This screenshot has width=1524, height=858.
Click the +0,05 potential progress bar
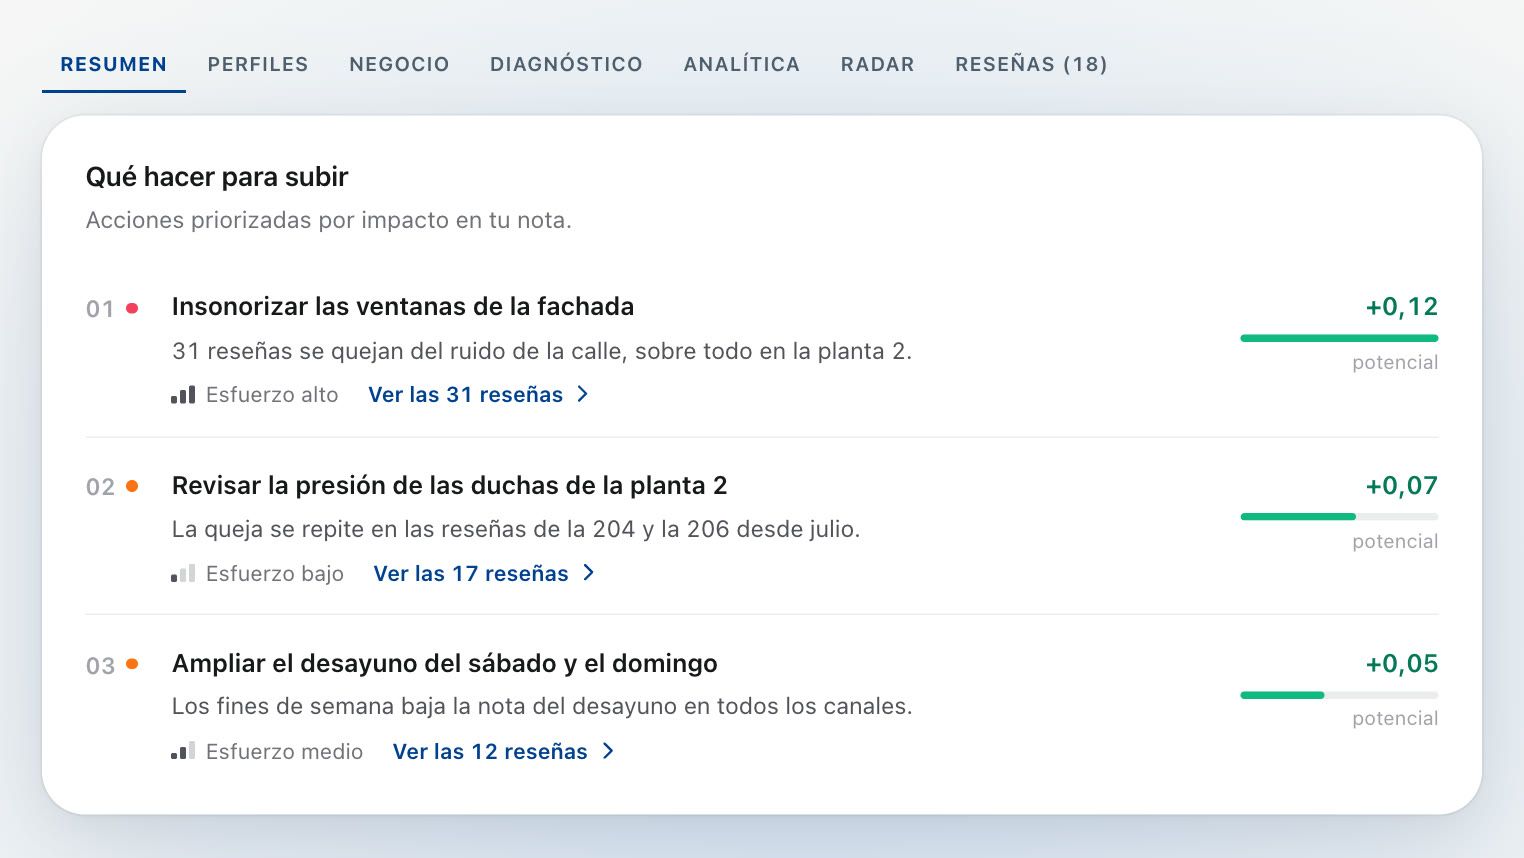[x=1339, y=695]
